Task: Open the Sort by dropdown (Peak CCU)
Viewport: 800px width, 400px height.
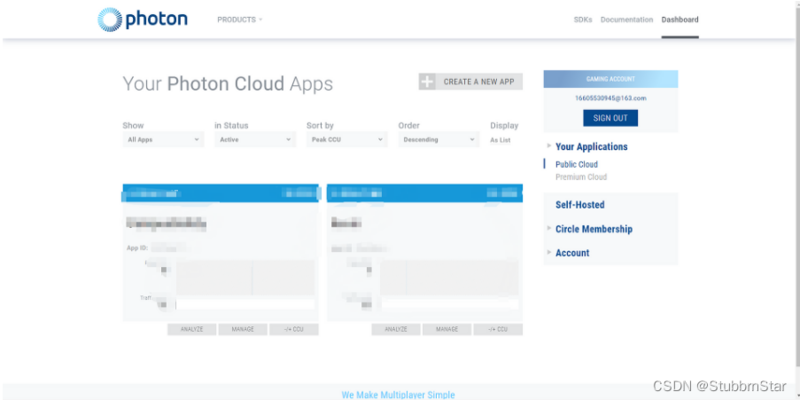Action: (x=346, y=140)
